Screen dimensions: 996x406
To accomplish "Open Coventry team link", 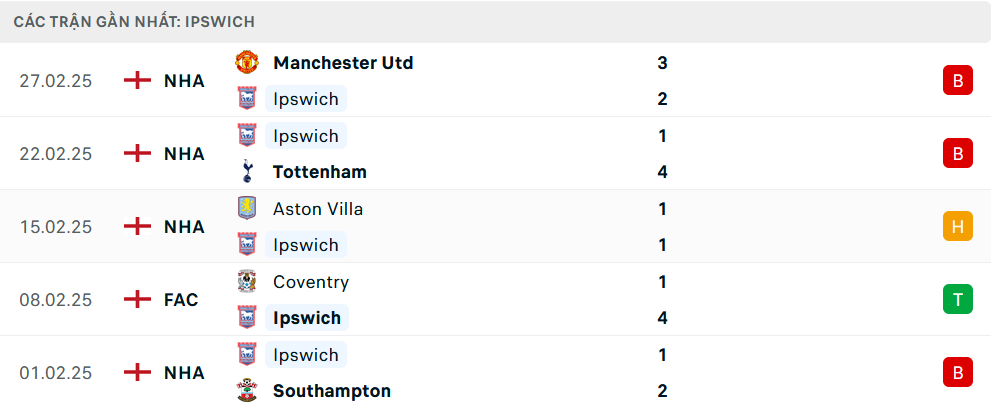I will 311,282.
